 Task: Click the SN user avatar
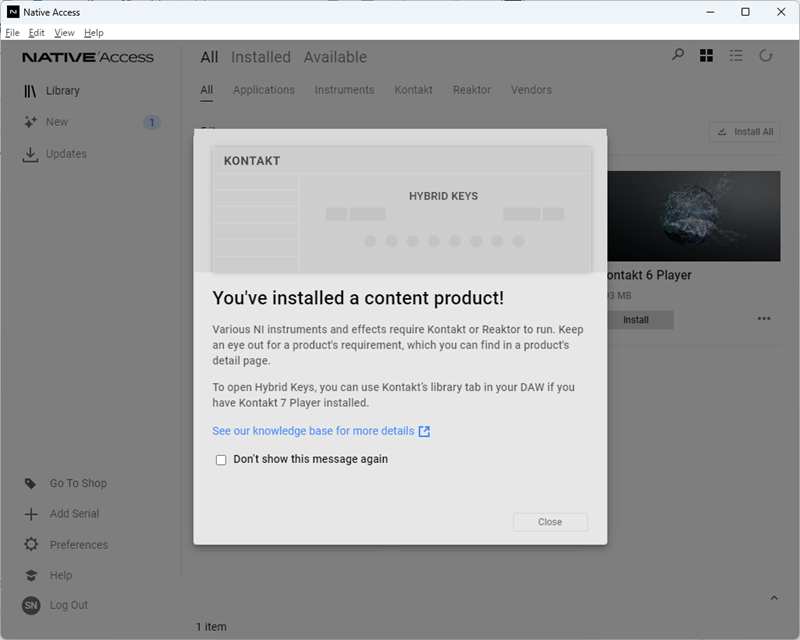tap(31, 605)
